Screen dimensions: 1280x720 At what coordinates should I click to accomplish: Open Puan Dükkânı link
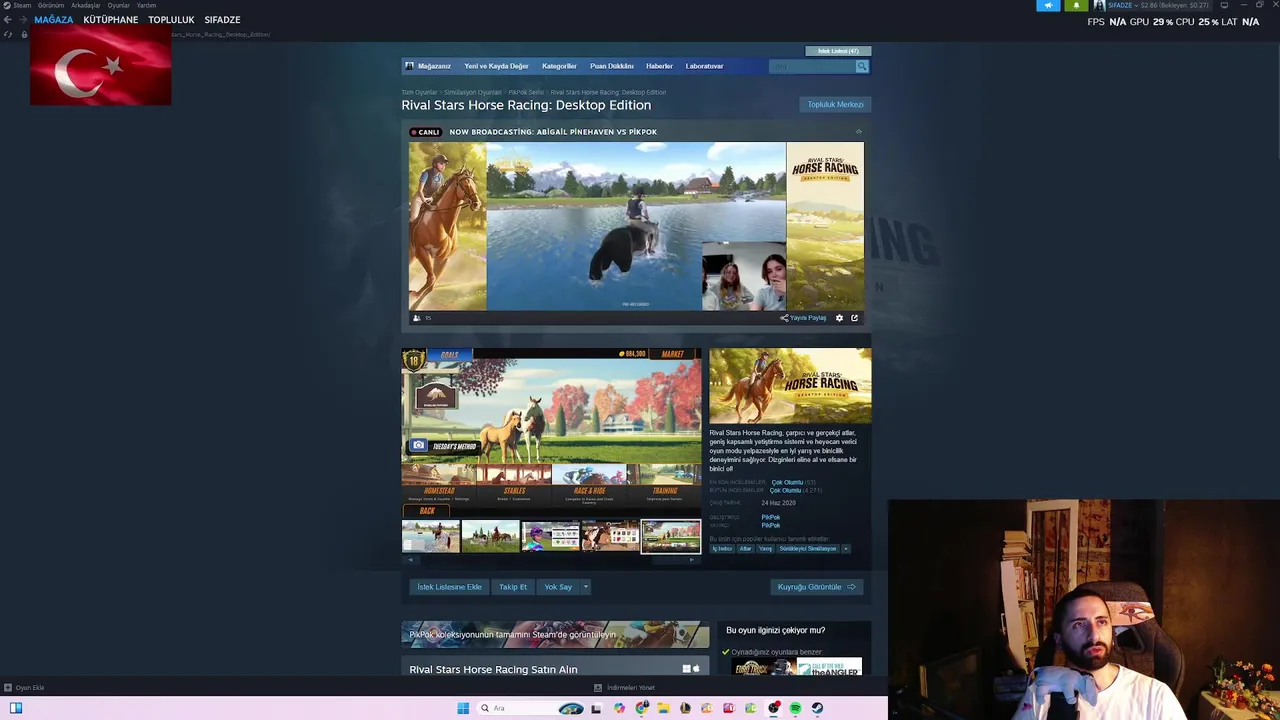click(x=612, y=66)
